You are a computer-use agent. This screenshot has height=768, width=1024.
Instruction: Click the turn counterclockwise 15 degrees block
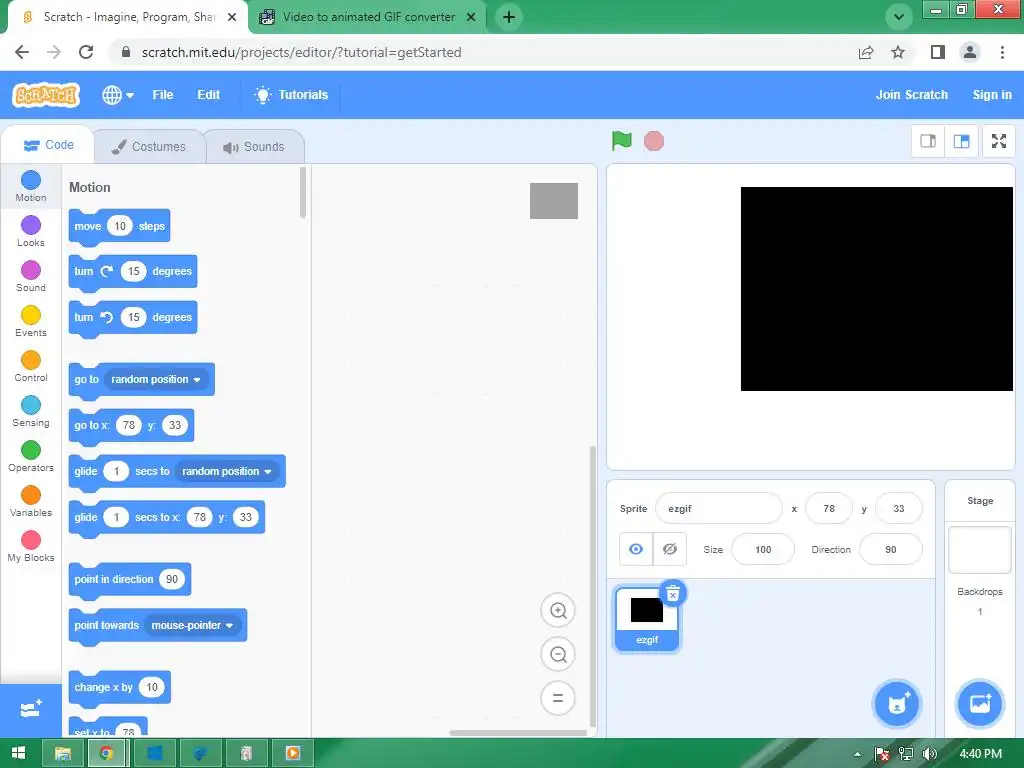(133, 317)
